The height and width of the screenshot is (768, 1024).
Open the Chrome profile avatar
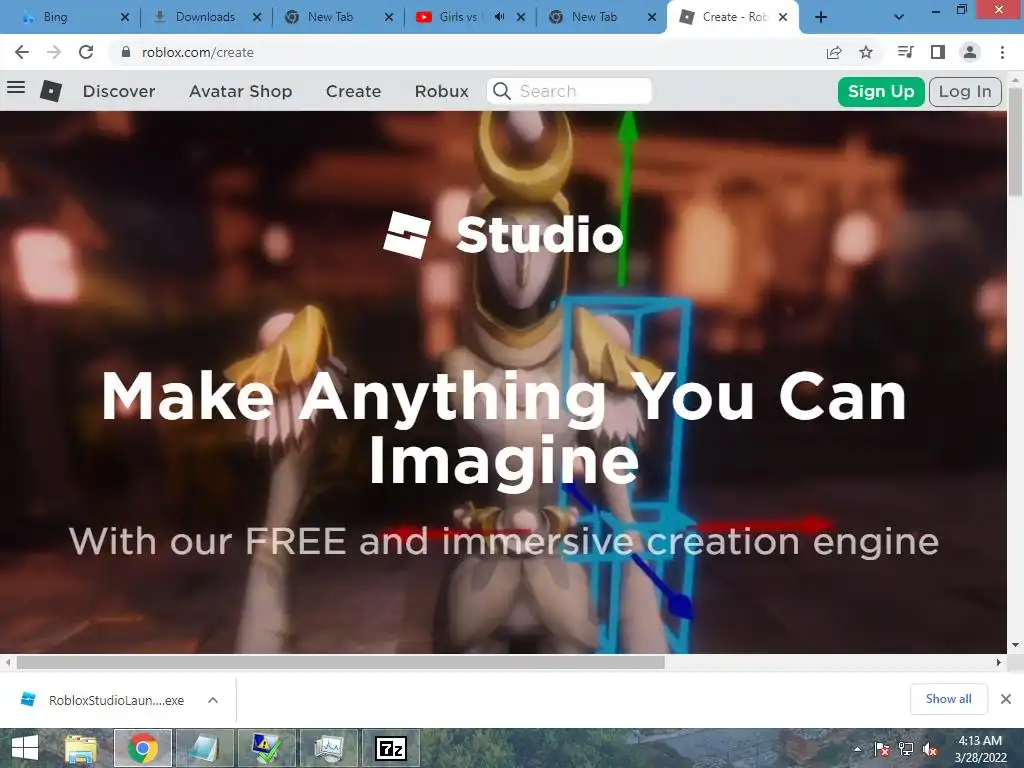click(970, 52)
